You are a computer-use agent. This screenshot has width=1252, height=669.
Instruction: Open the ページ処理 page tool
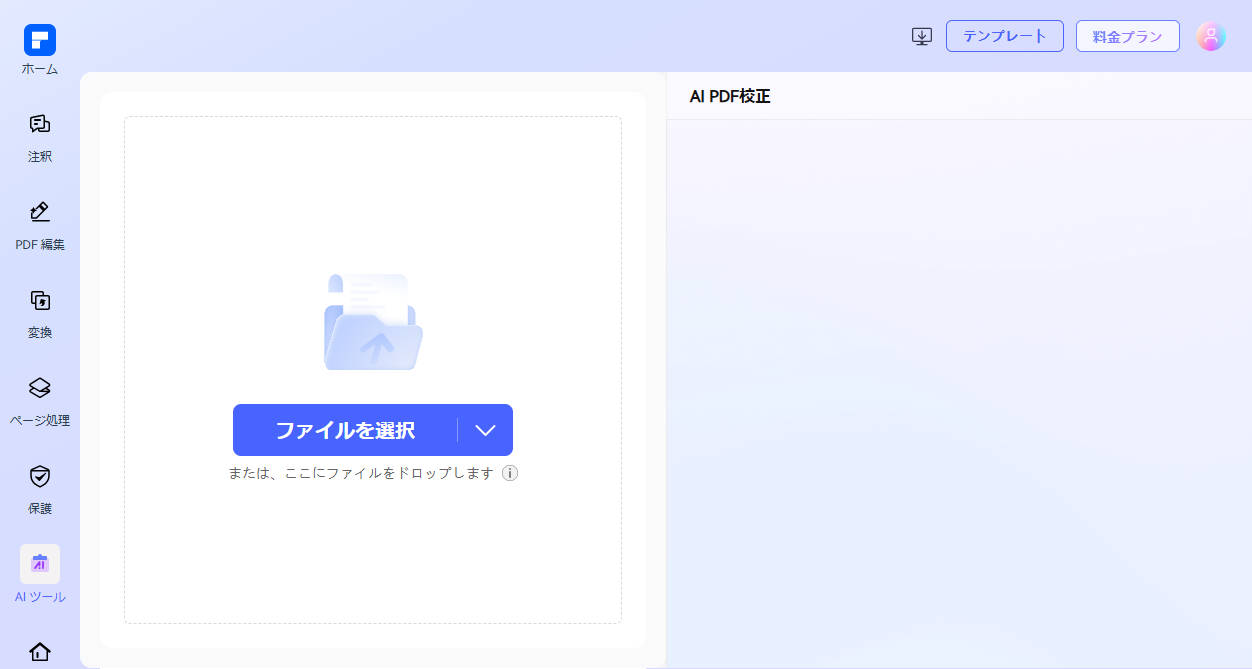40,401
